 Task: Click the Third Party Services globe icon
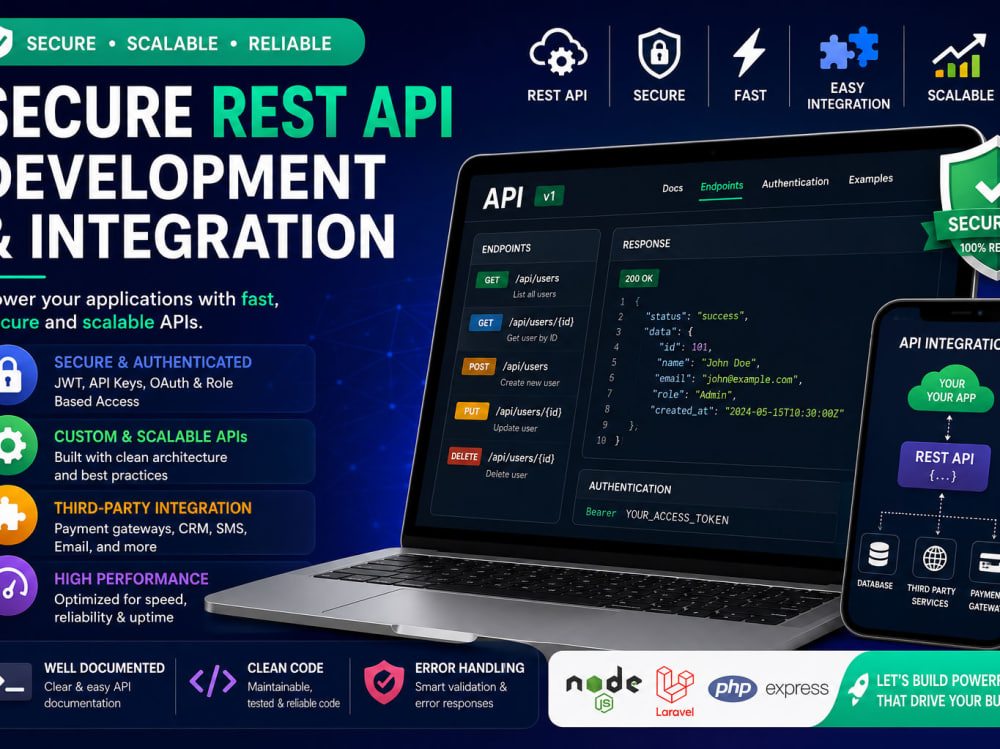pos(934,559)
